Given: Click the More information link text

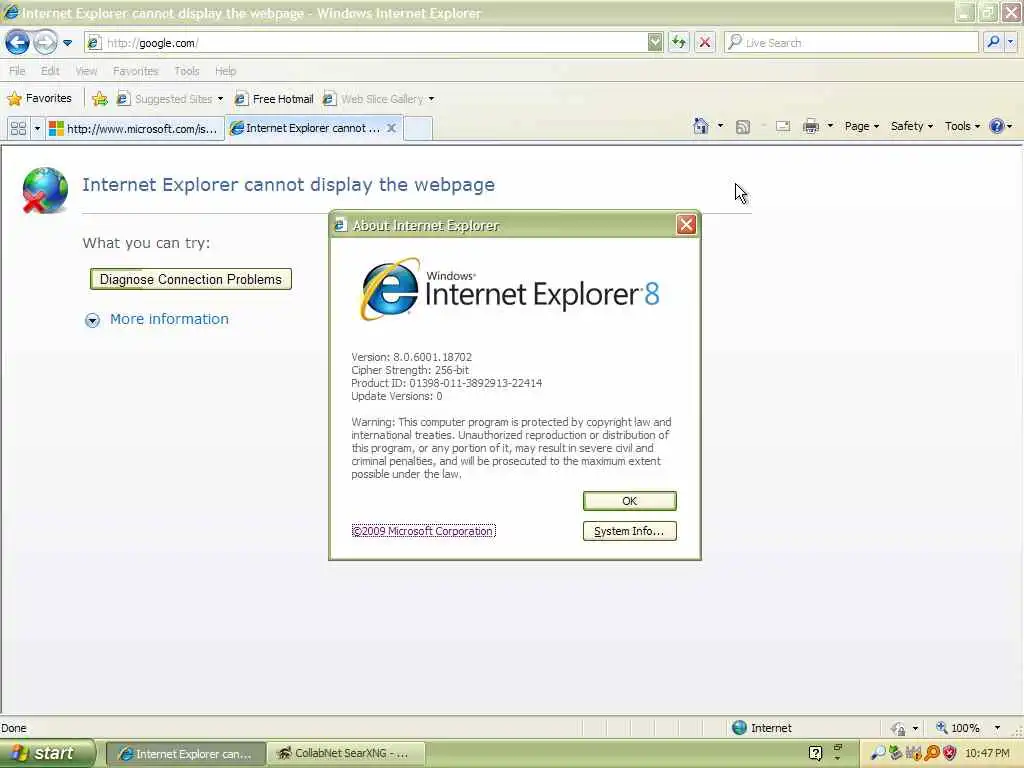Looking at the screenshot, I should click(169, 319).
